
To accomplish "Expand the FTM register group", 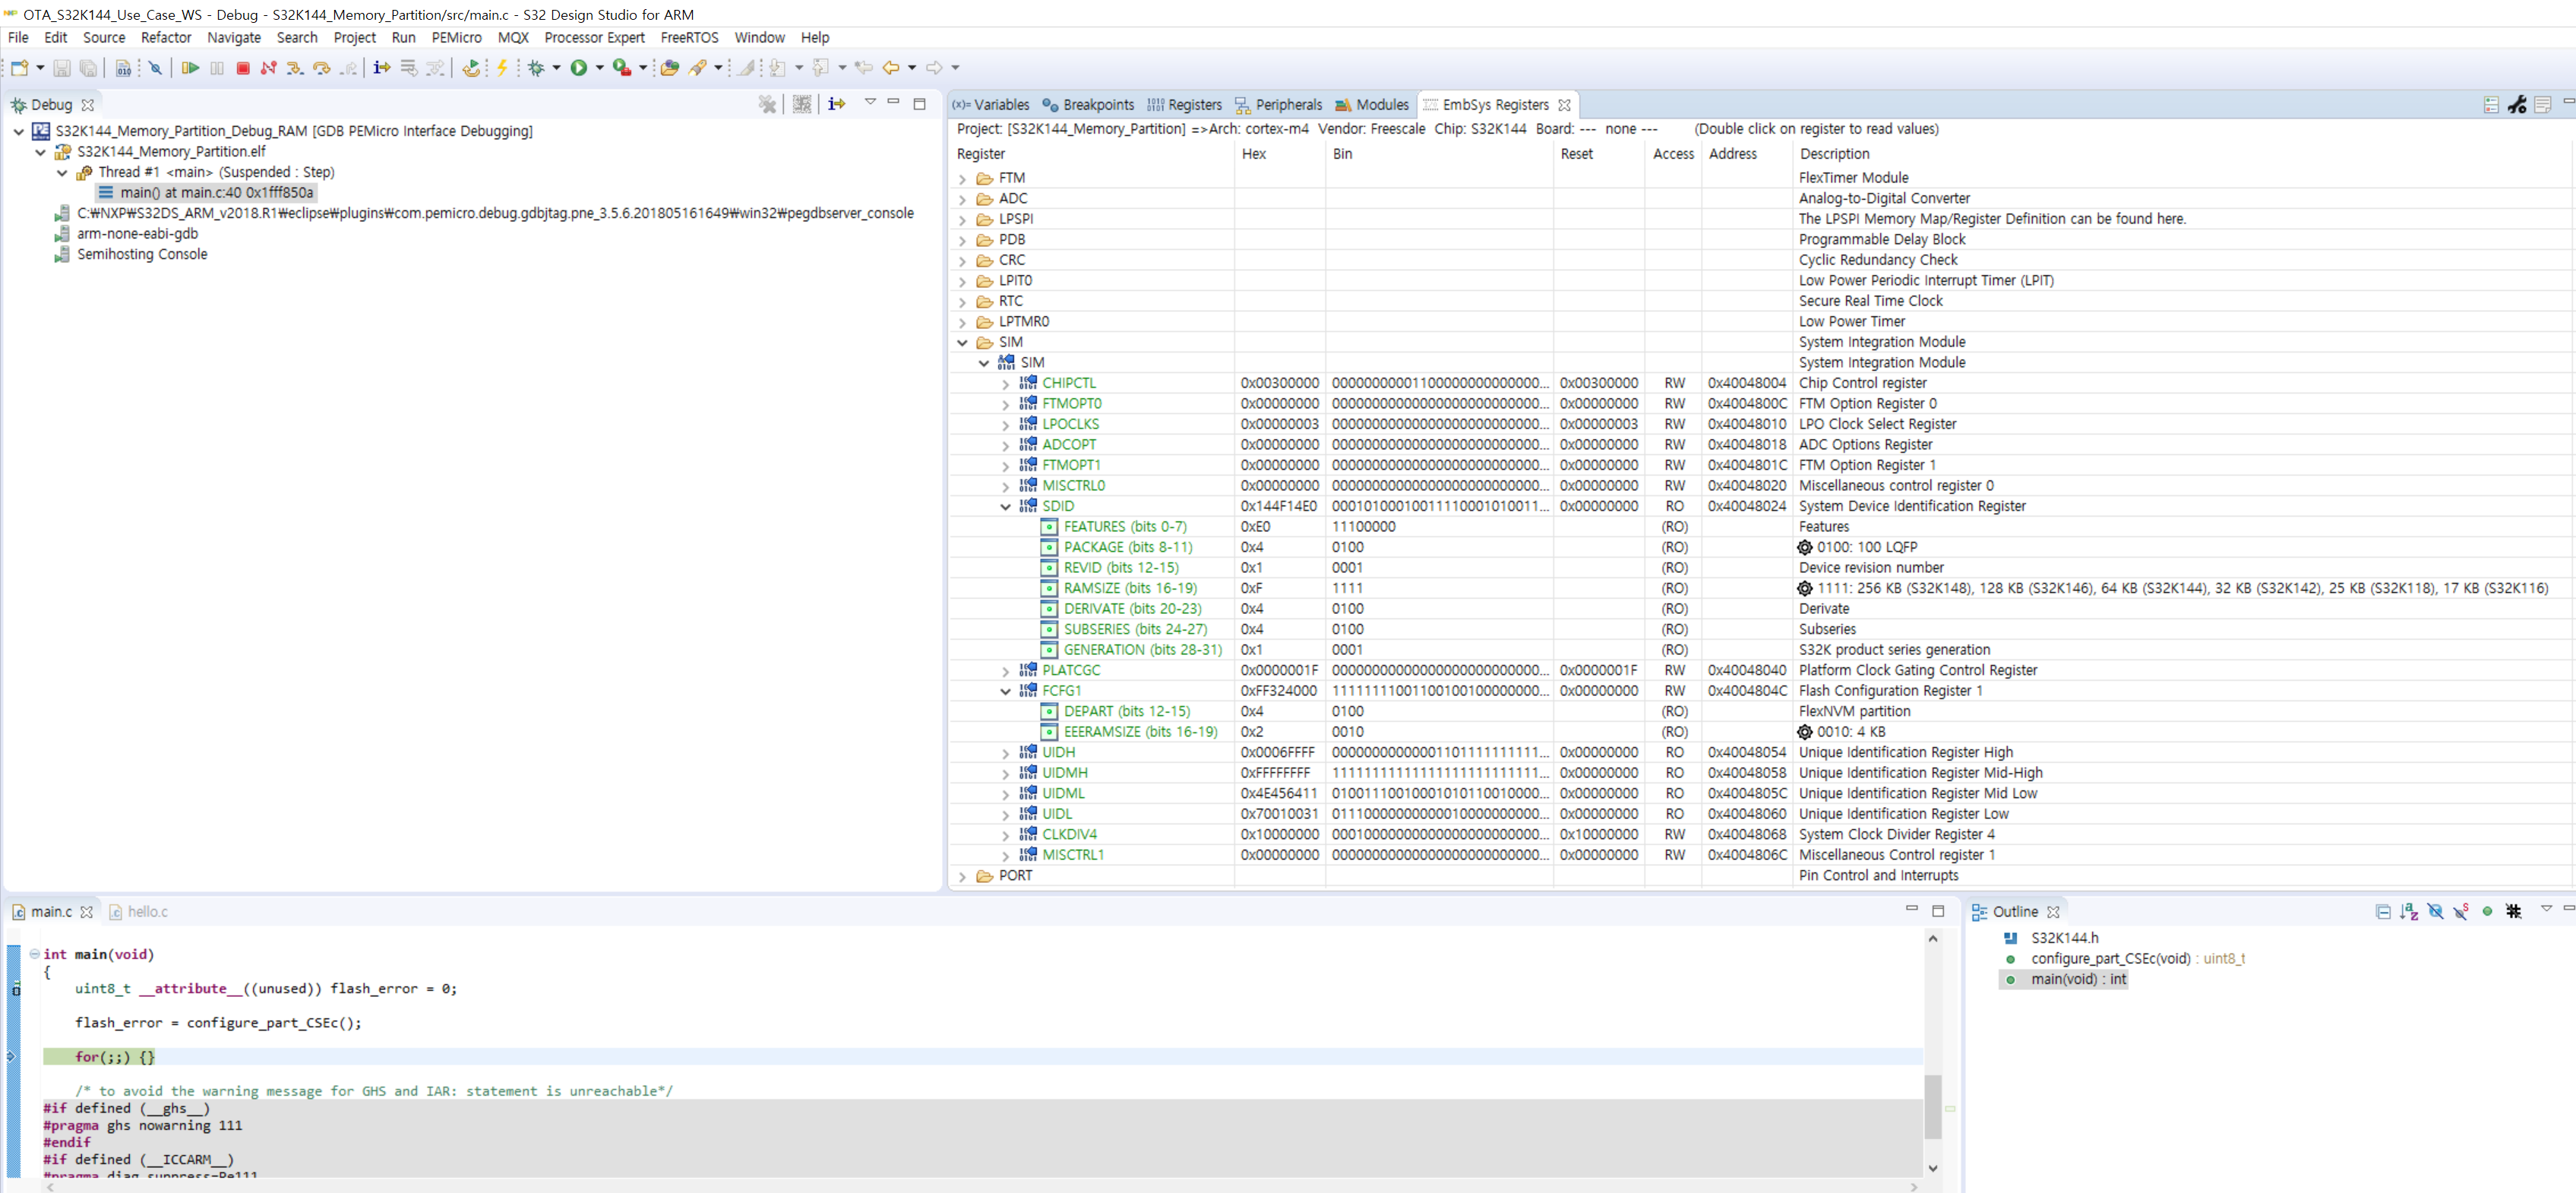I will click(x=962, y=178).
